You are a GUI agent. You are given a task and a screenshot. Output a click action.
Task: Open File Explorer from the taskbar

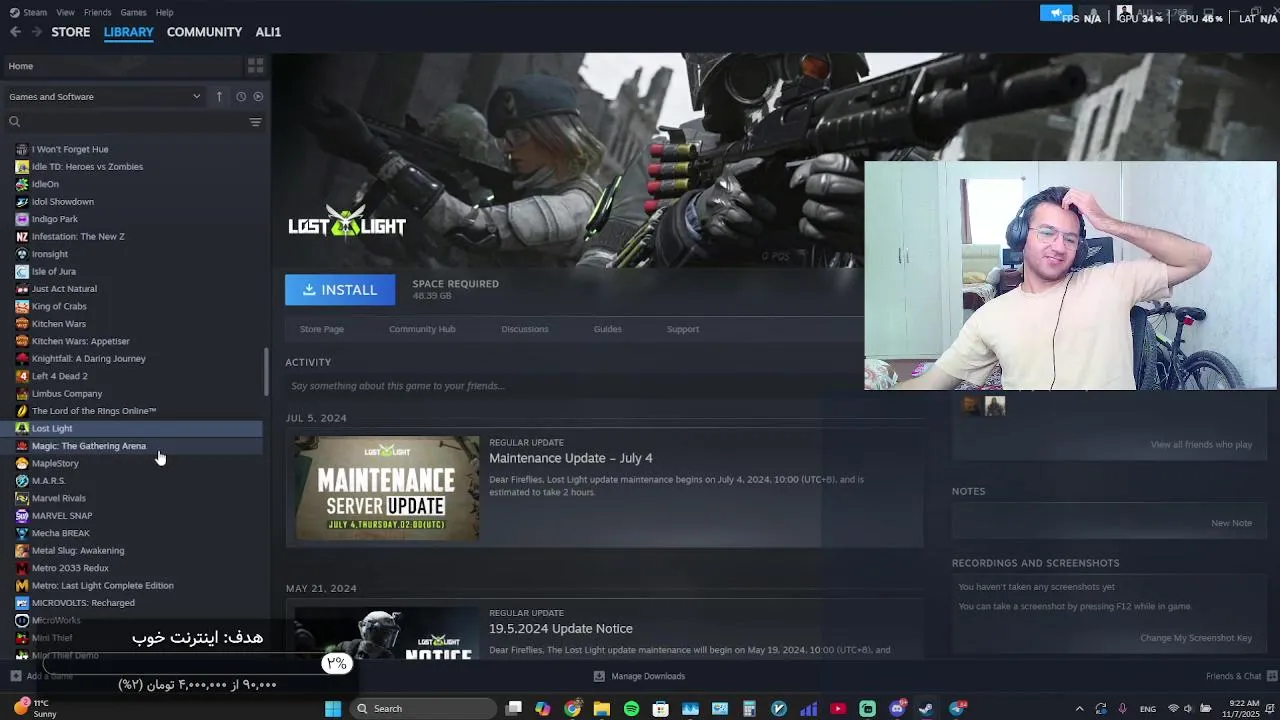pyautogui.click(x=601, y=709)
